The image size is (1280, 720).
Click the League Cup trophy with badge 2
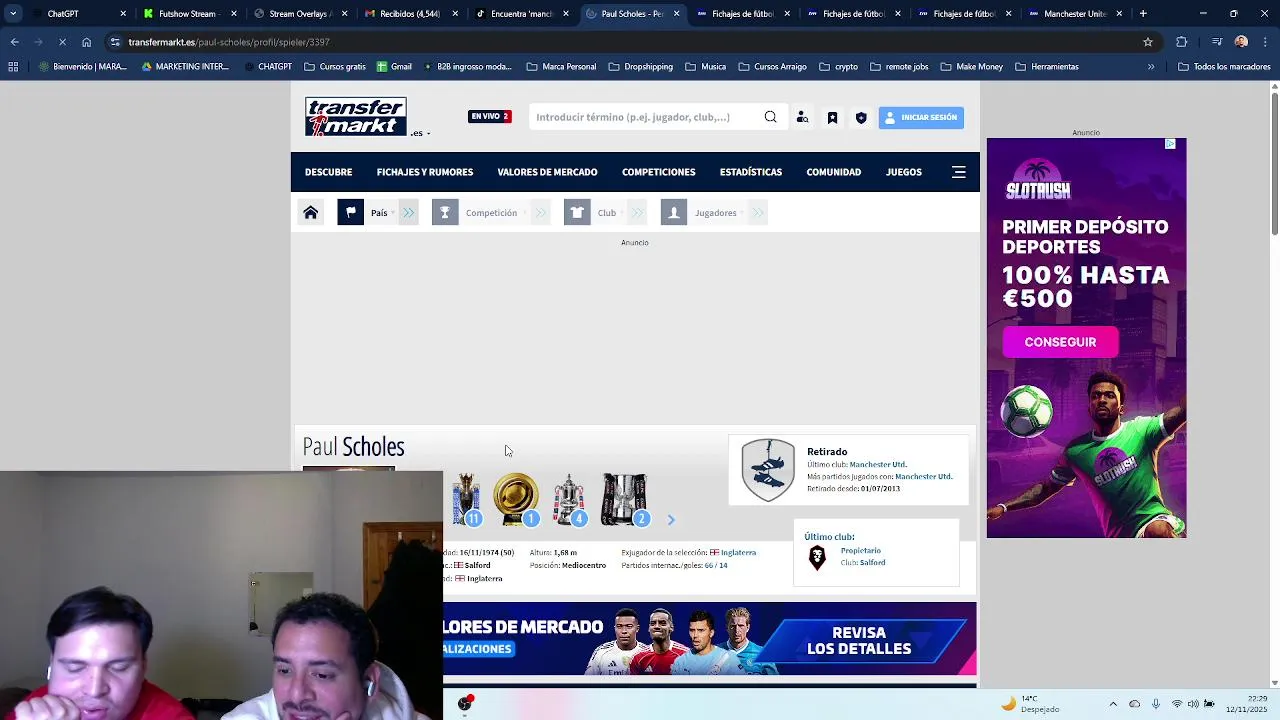click(x=625, y=499)
